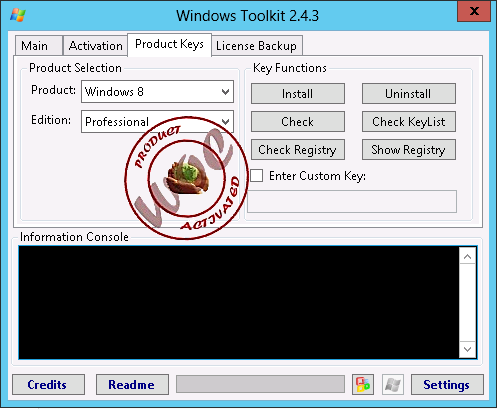The width and height of the screenshot is (497, 409).
Task: Click the Uninstall button
Action: click(409, 94)
